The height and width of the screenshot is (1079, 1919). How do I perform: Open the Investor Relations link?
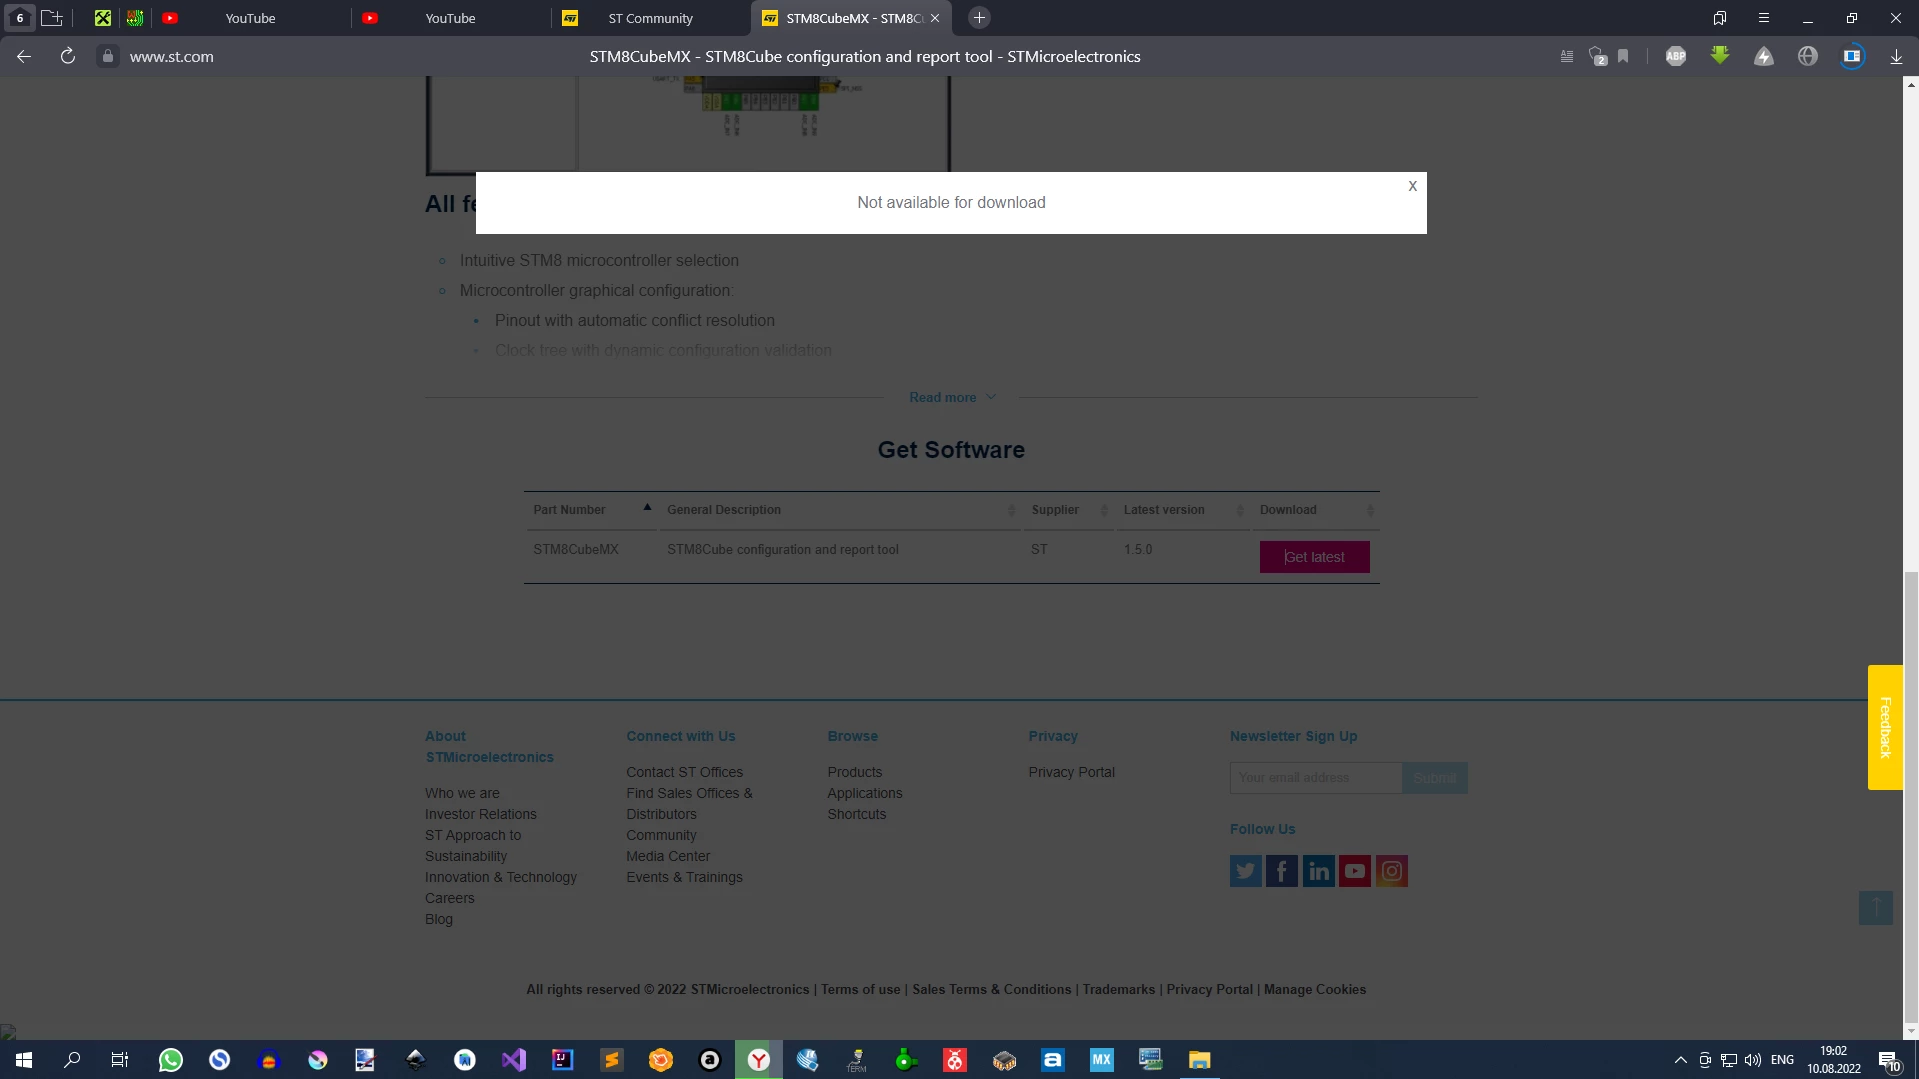pyautogui.click(x=481, y=814)
